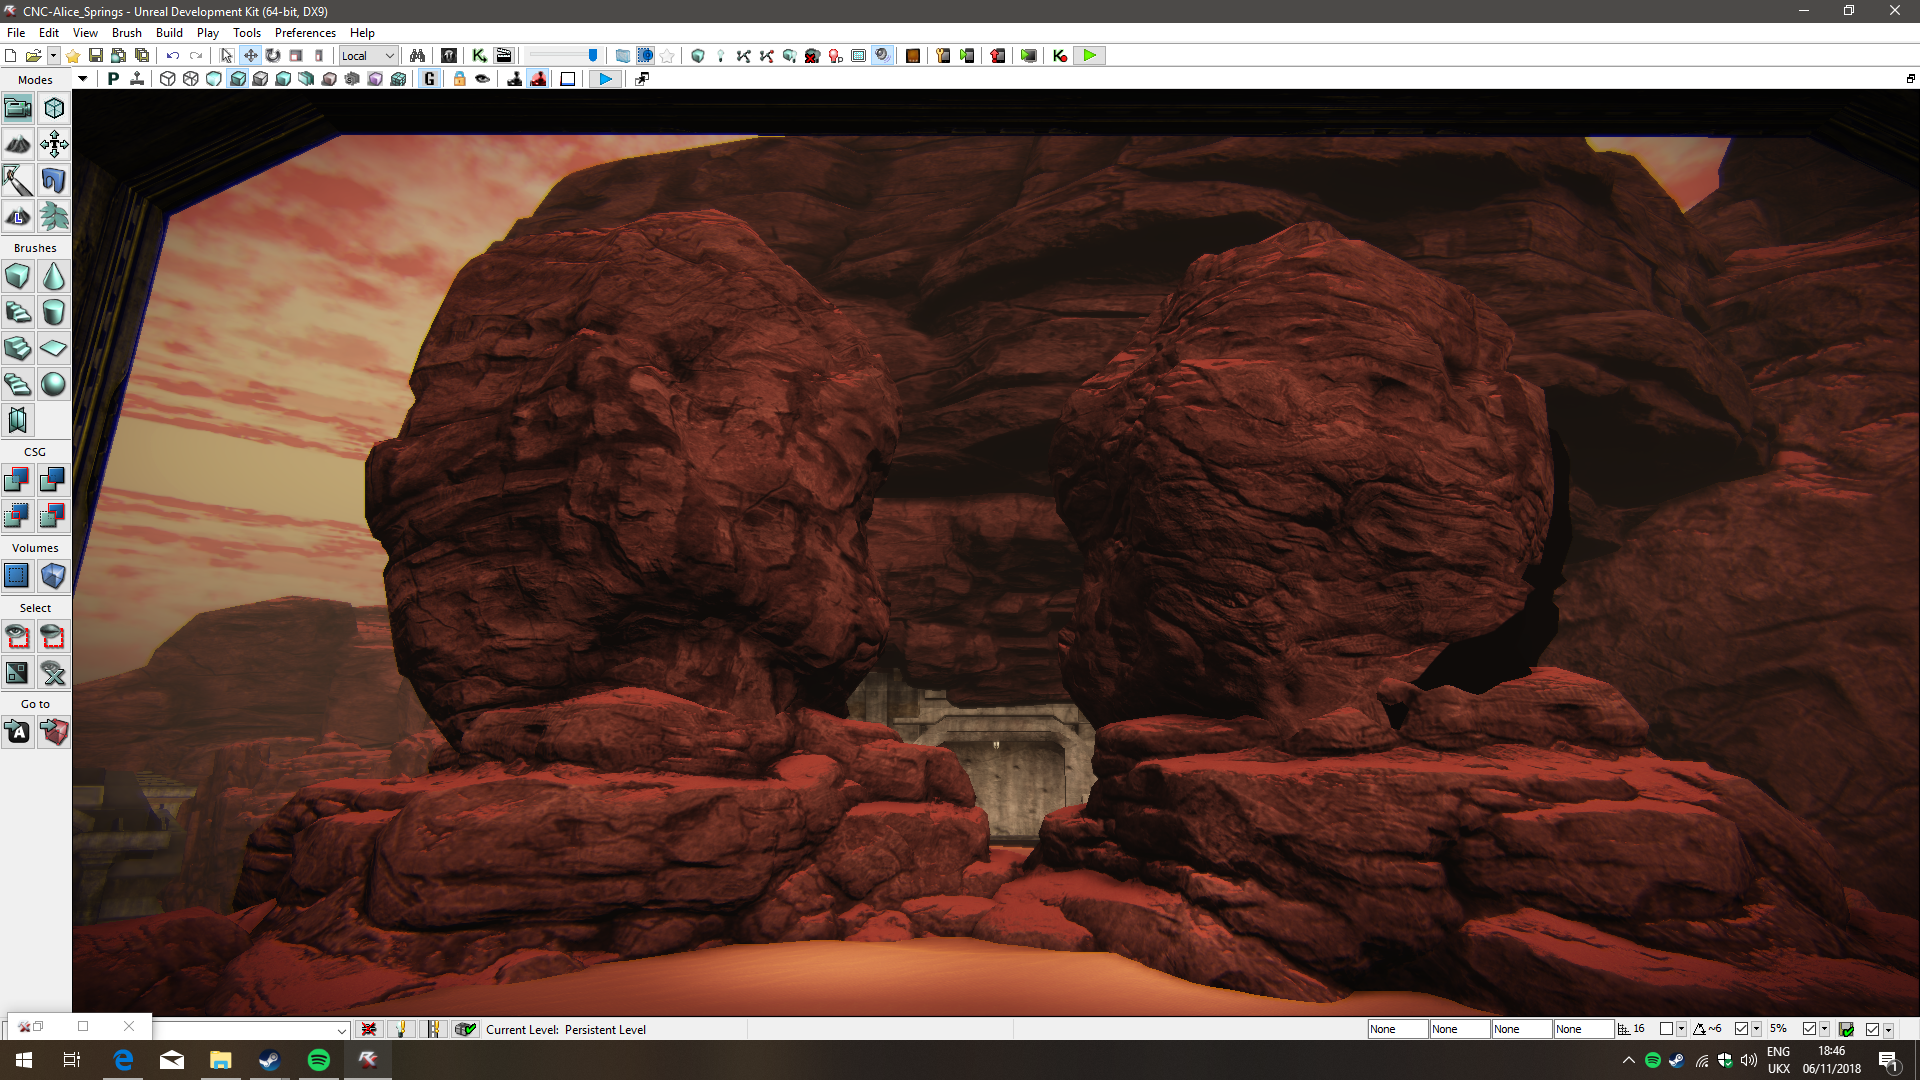The width and height of the screenshot is (1920, 1080).
Task: Click CSG Subtract icon
Action: 54,480
